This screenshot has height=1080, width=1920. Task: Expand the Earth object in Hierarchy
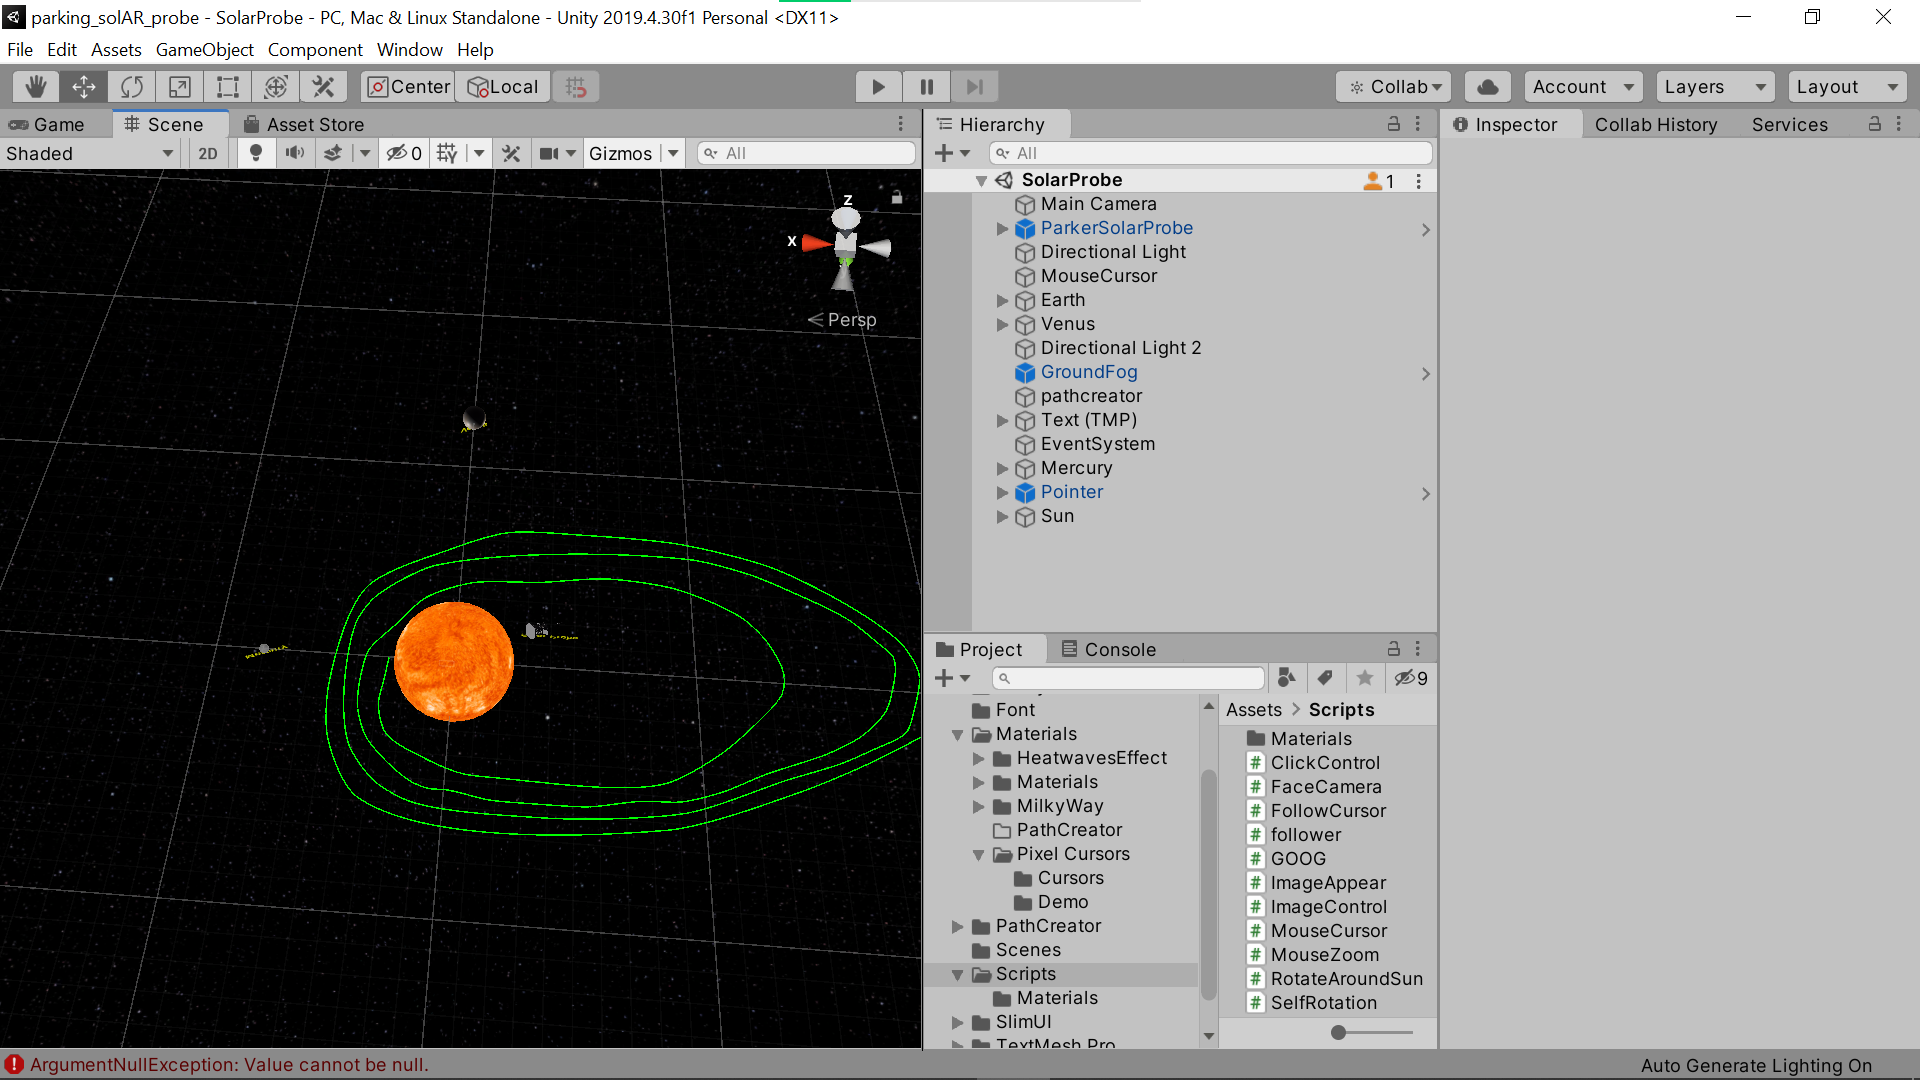1002,300
